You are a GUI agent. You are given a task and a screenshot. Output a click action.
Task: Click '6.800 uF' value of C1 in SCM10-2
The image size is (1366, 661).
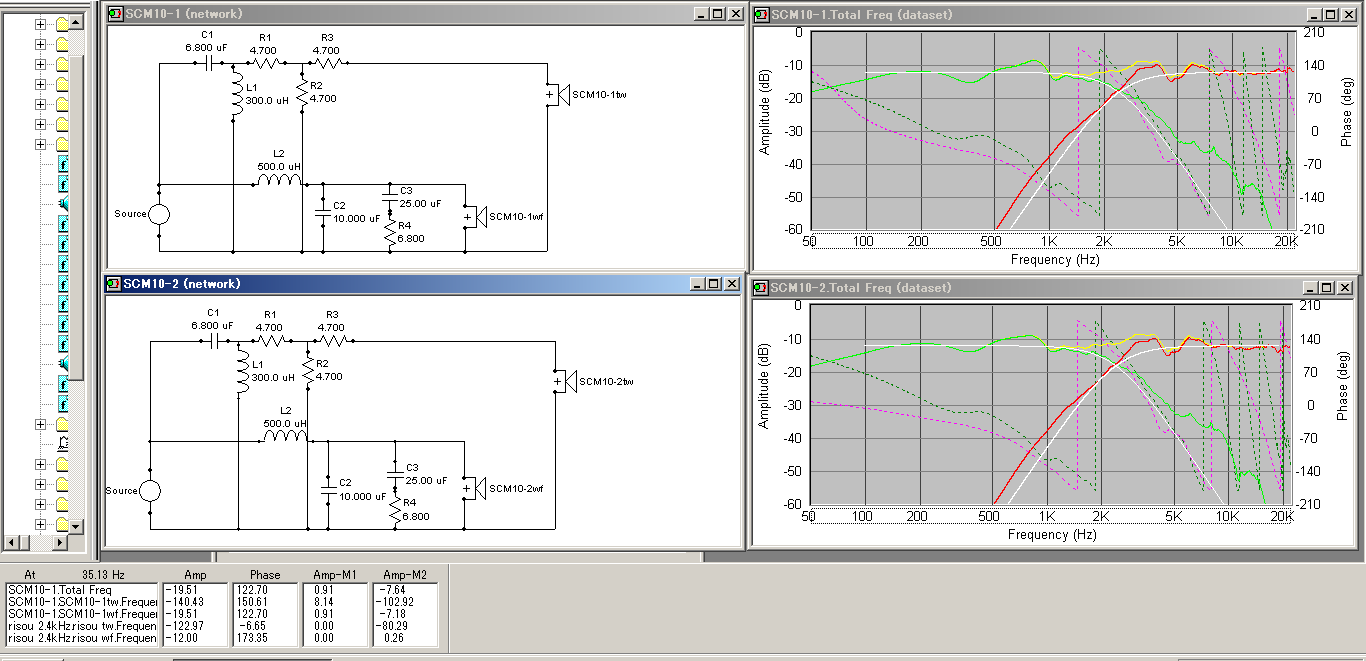[212, 325]
